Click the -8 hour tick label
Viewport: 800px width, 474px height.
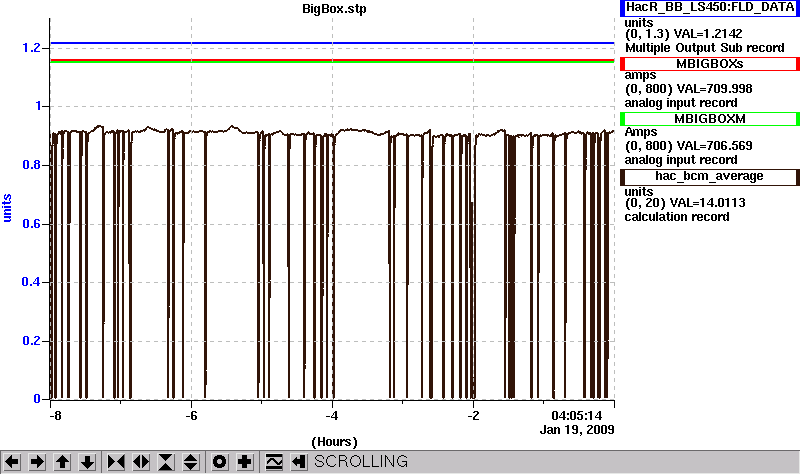tap(55, 416)
